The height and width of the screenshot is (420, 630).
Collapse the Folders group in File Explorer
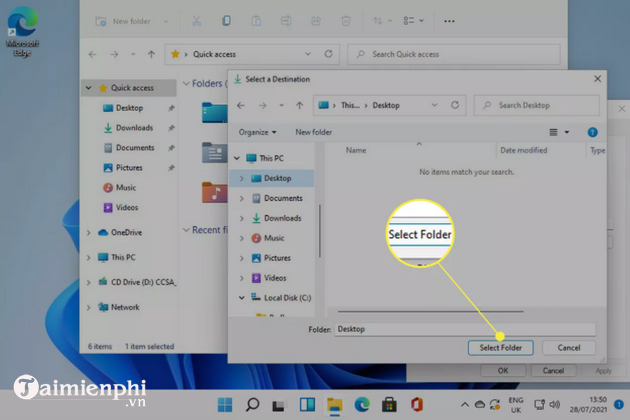pos(186,83)
